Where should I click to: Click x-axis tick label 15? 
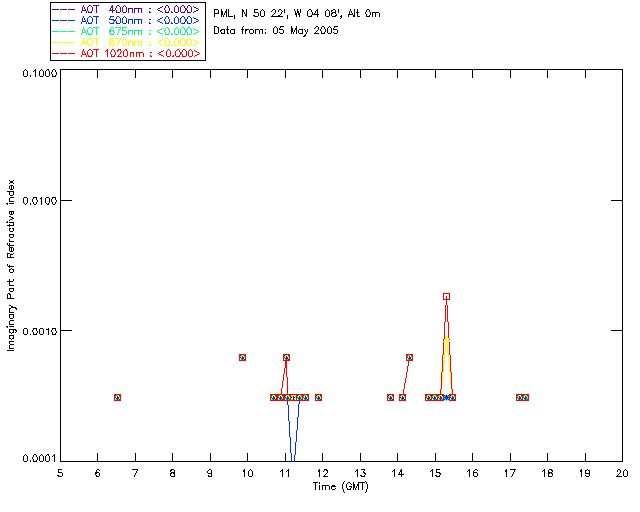click(435, 473)
